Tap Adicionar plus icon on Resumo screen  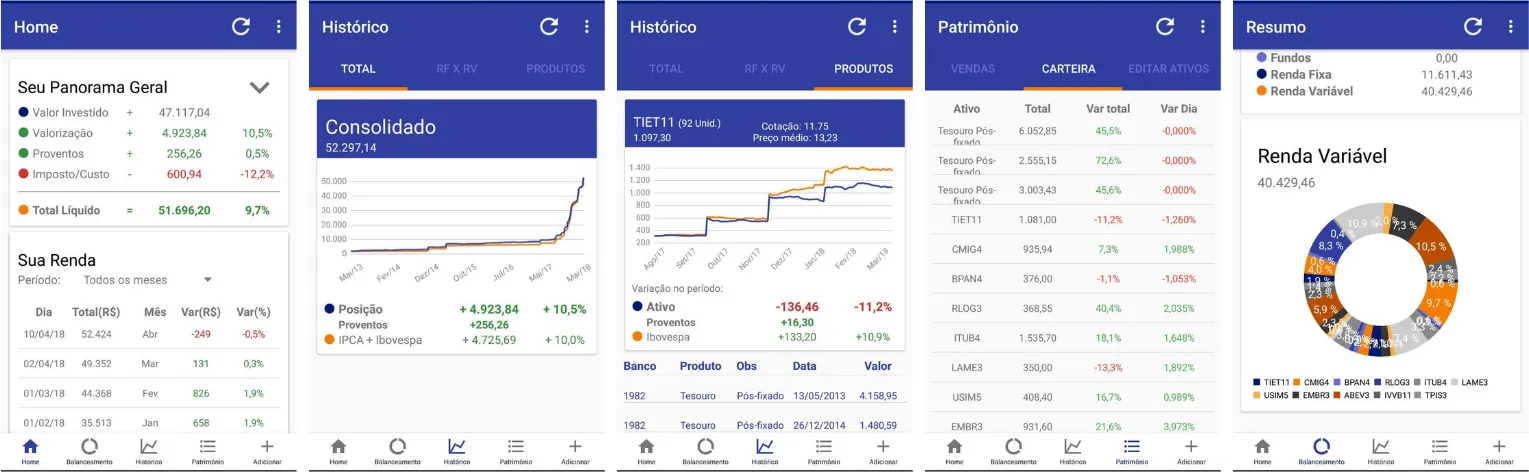[1498, 451]
